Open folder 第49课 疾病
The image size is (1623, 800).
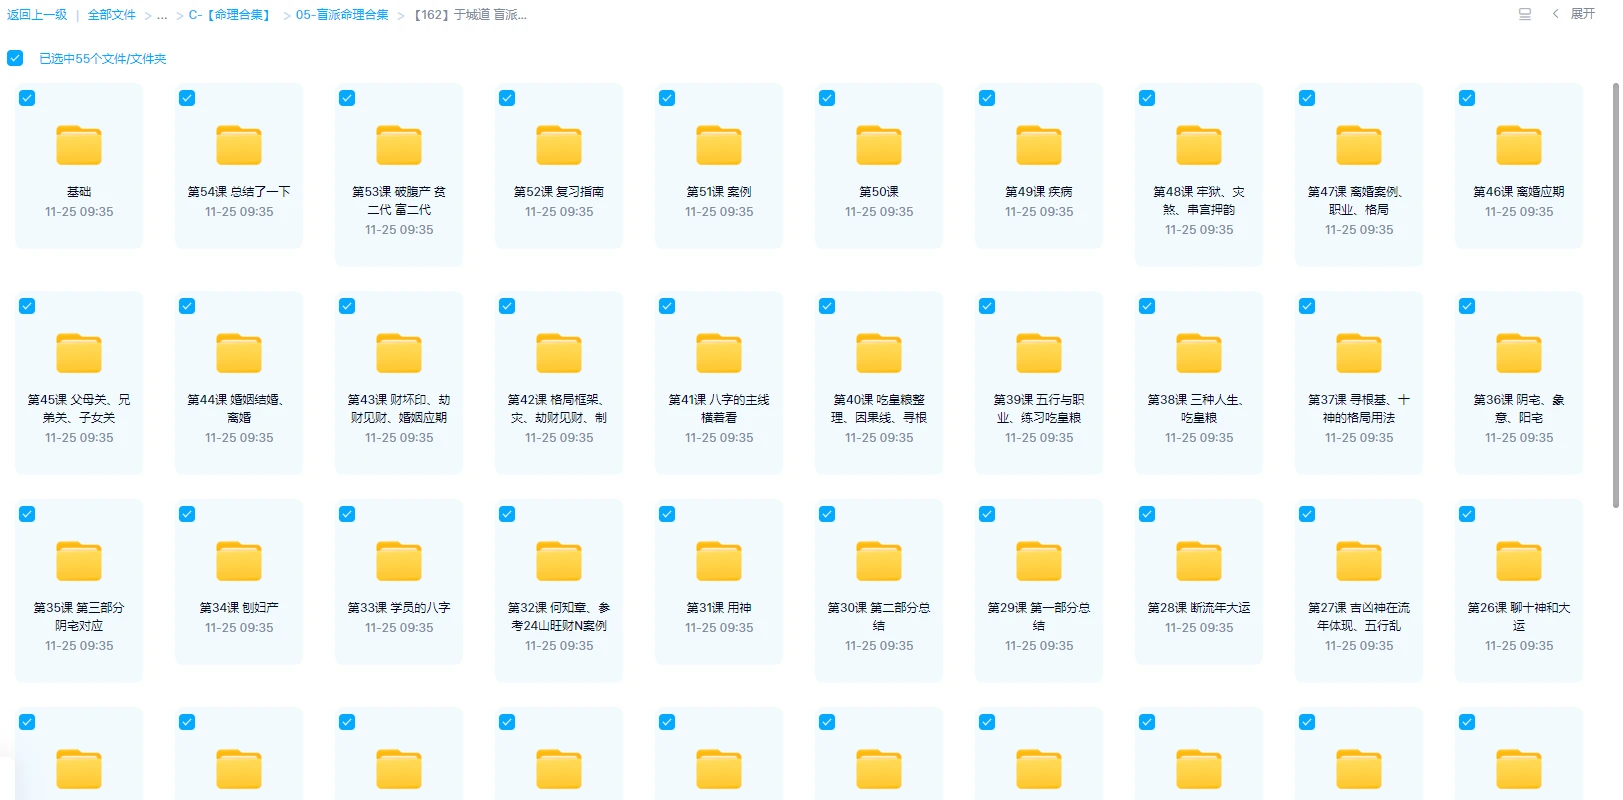point(1039,145)
